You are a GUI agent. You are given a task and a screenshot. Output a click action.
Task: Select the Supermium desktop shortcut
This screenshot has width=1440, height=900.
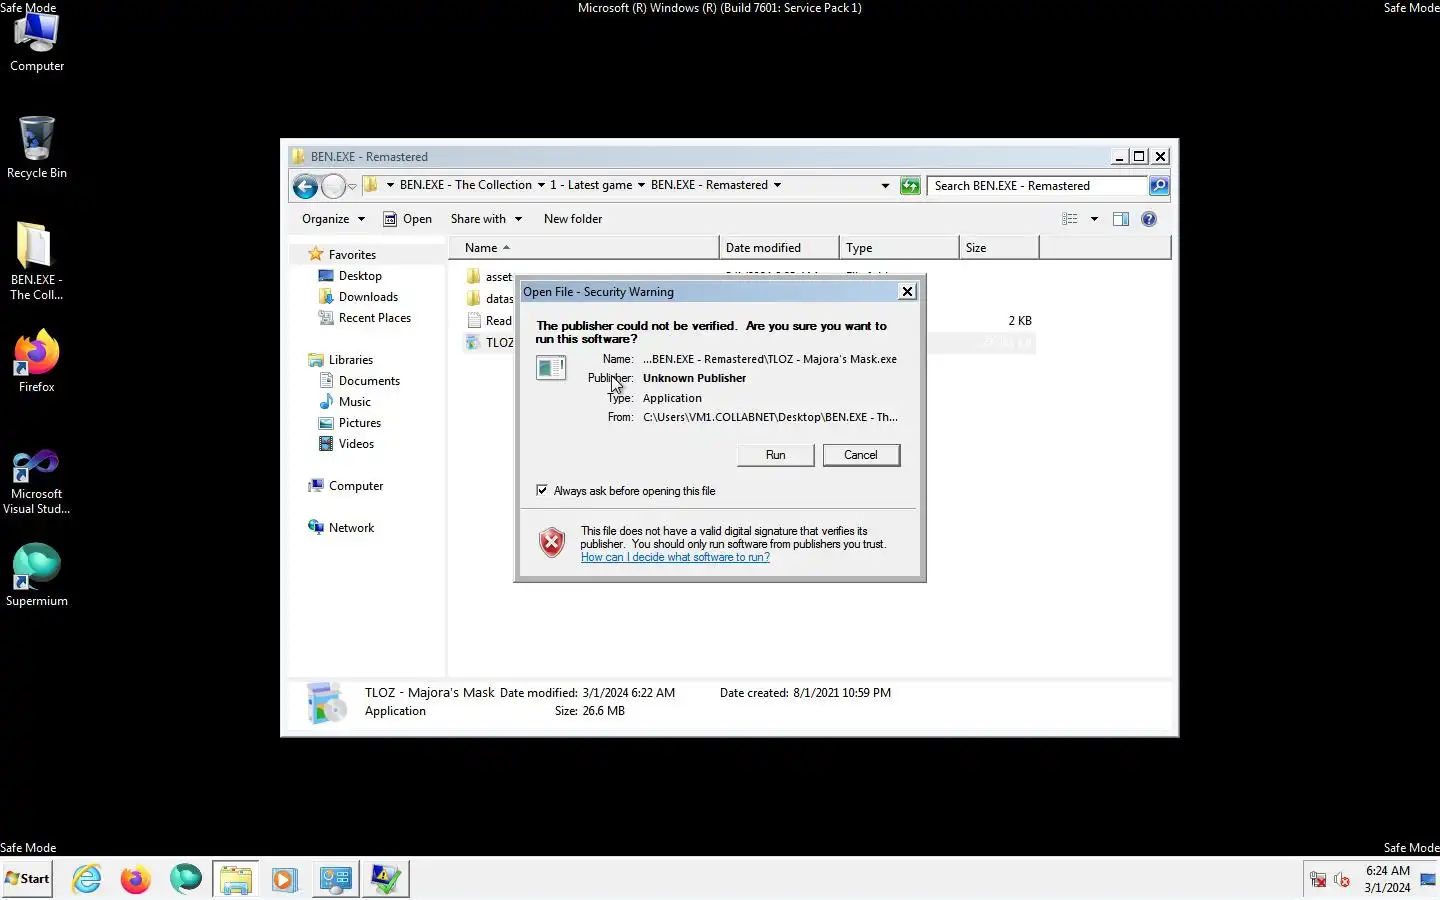(37, 575)
